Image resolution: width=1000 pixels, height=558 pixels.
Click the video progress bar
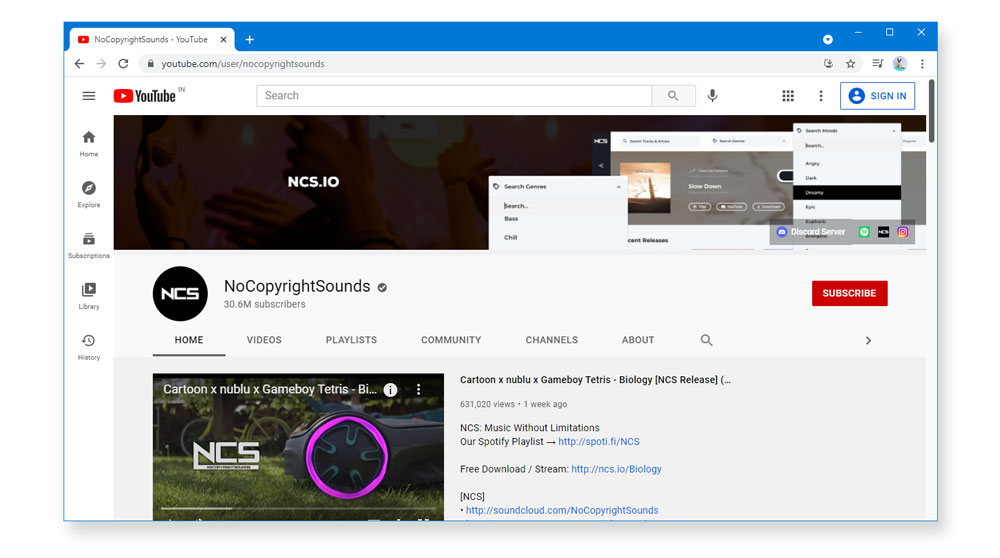[x=298, y=508]
